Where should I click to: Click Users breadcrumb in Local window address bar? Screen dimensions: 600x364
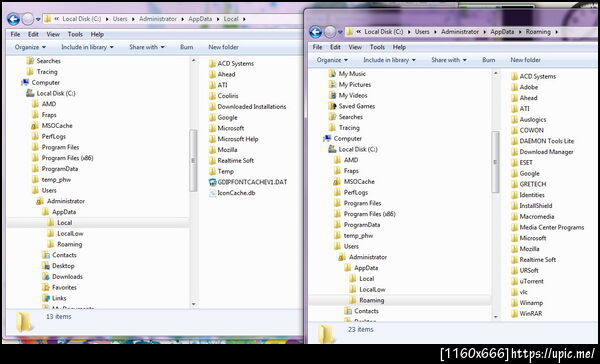120,19
